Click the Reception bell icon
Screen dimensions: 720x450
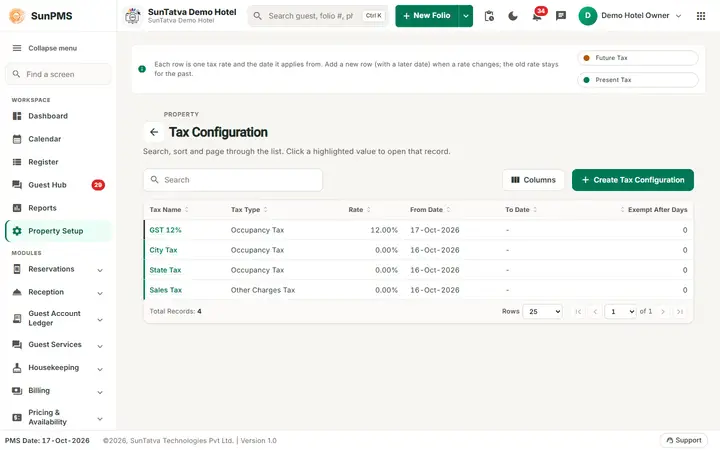tap(17, 292)
